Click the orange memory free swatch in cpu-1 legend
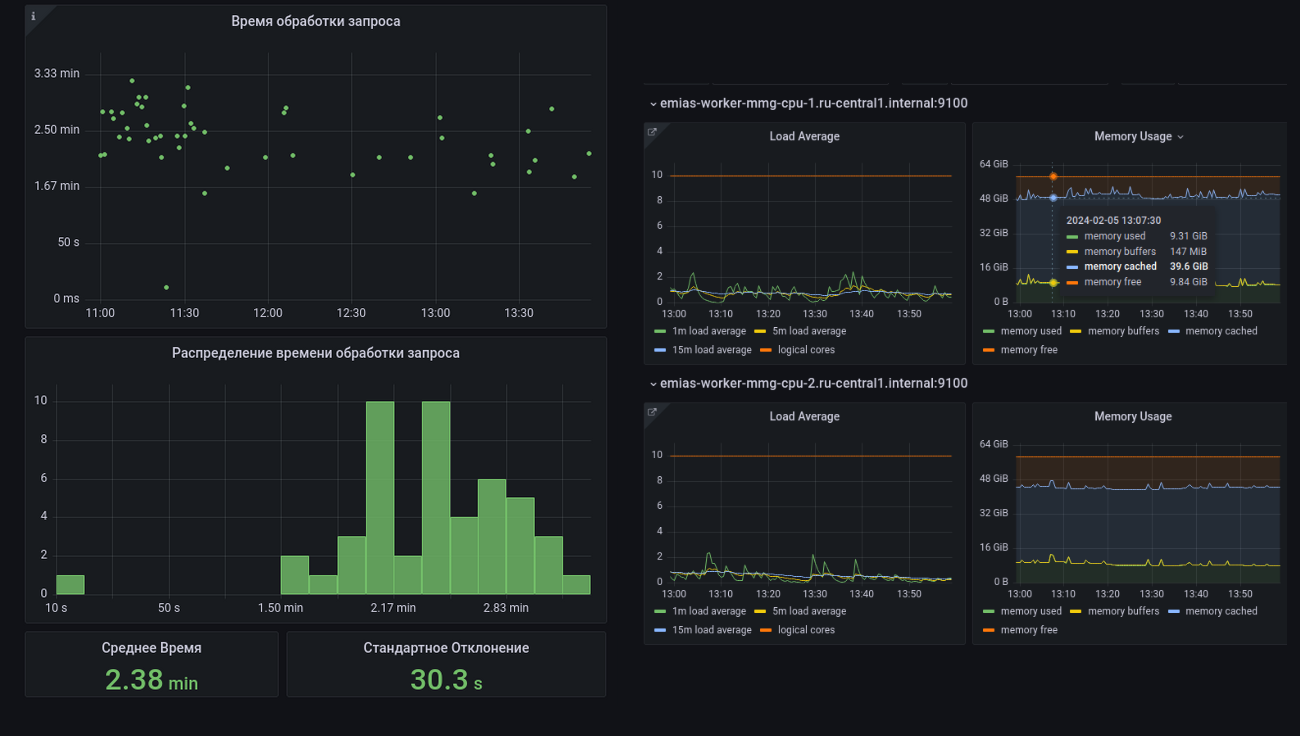Screen dimensions: 1300x736 tap(990, 350)
